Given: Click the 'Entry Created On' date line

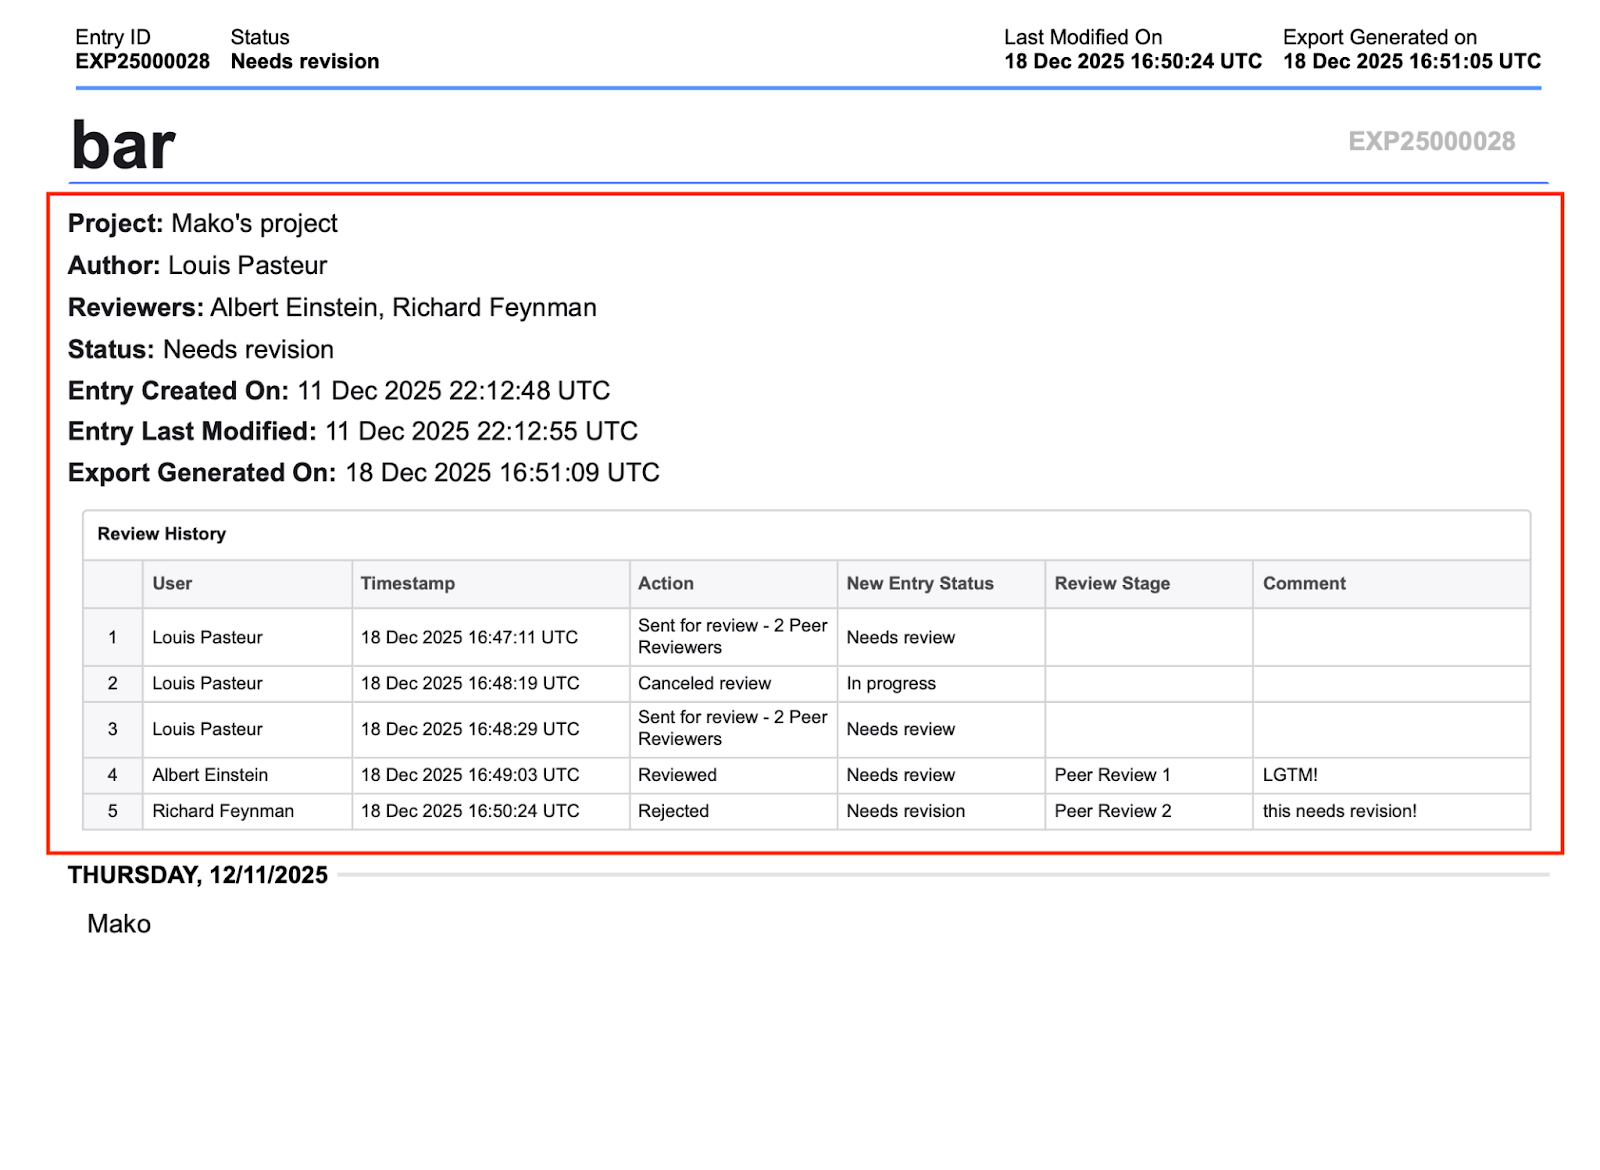Looking at the screenshot, I should pos(338,391).
